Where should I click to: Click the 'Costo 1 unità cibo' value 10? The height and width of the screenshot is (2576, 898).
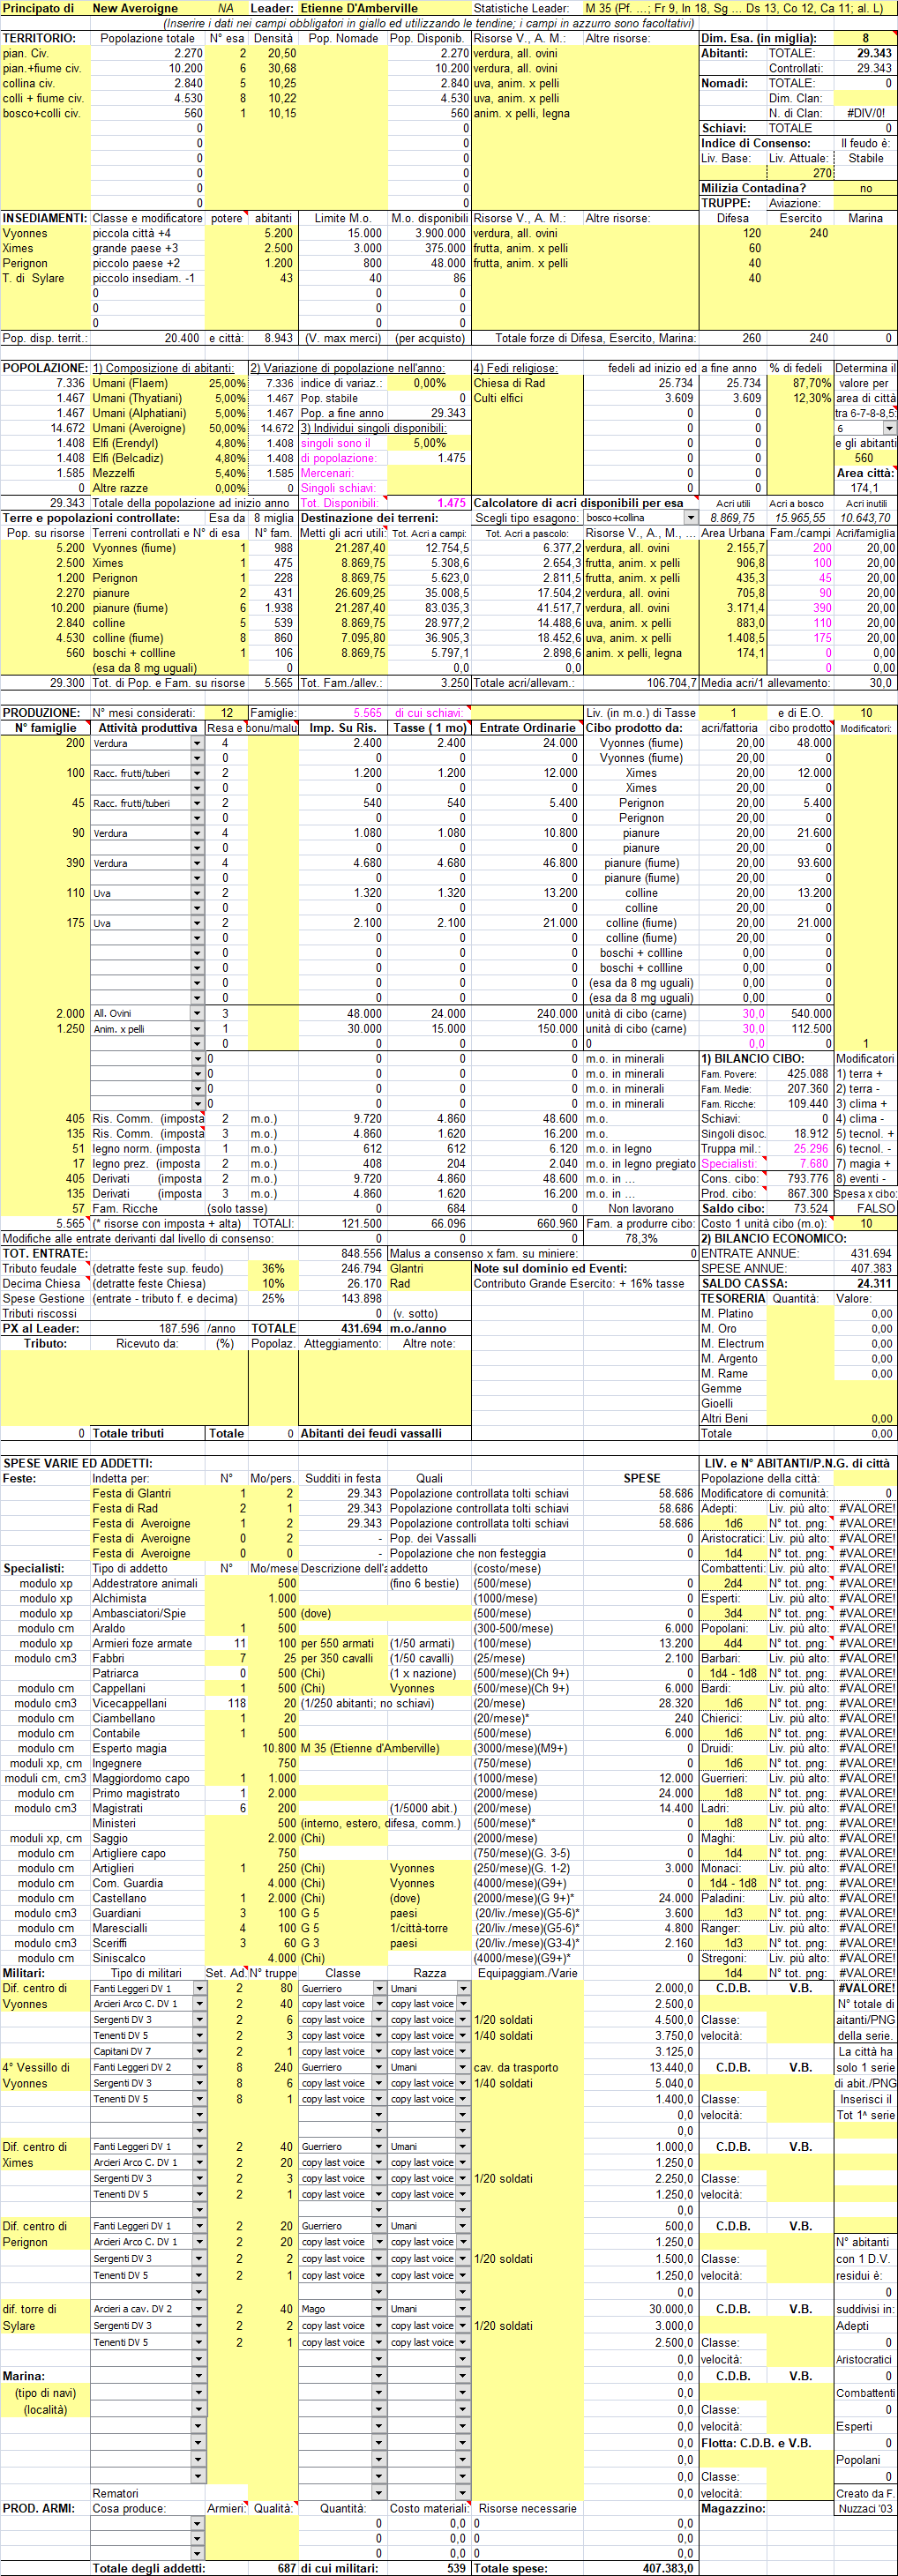pyautogui.click(x=865, y=1223)
